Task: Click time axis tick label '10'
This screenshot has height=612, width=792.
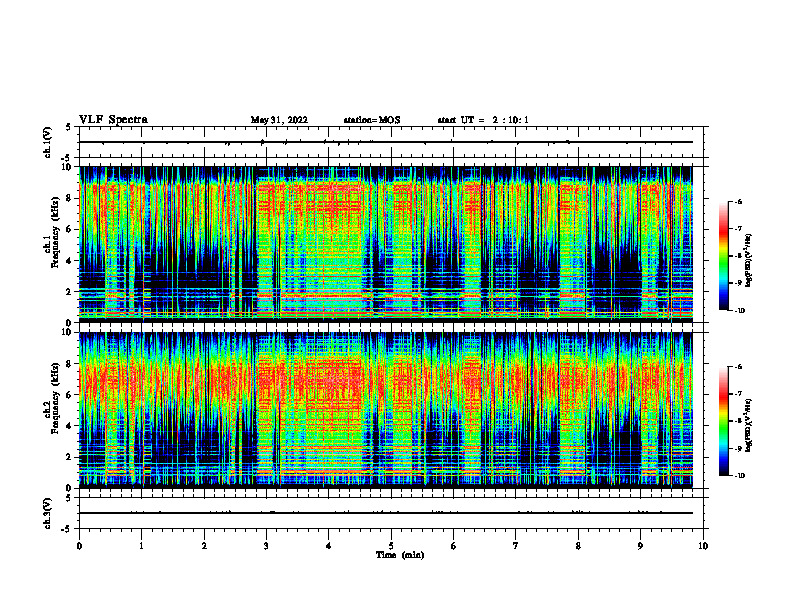Action: tap(703, 546)
